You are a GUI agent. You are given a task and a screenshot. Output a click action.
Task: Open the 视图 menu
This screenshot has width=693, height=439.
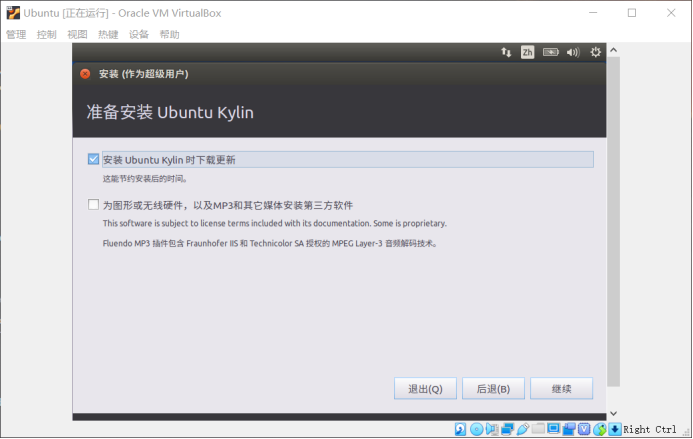coord(77,34)
